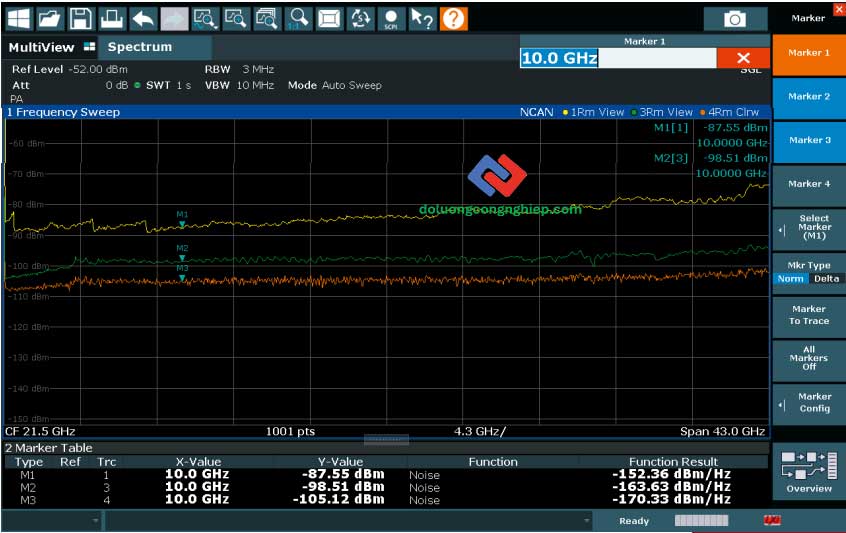Click the multiple zoom icon
The height and width of the screenshot is (533, 846).
point(267,19)
